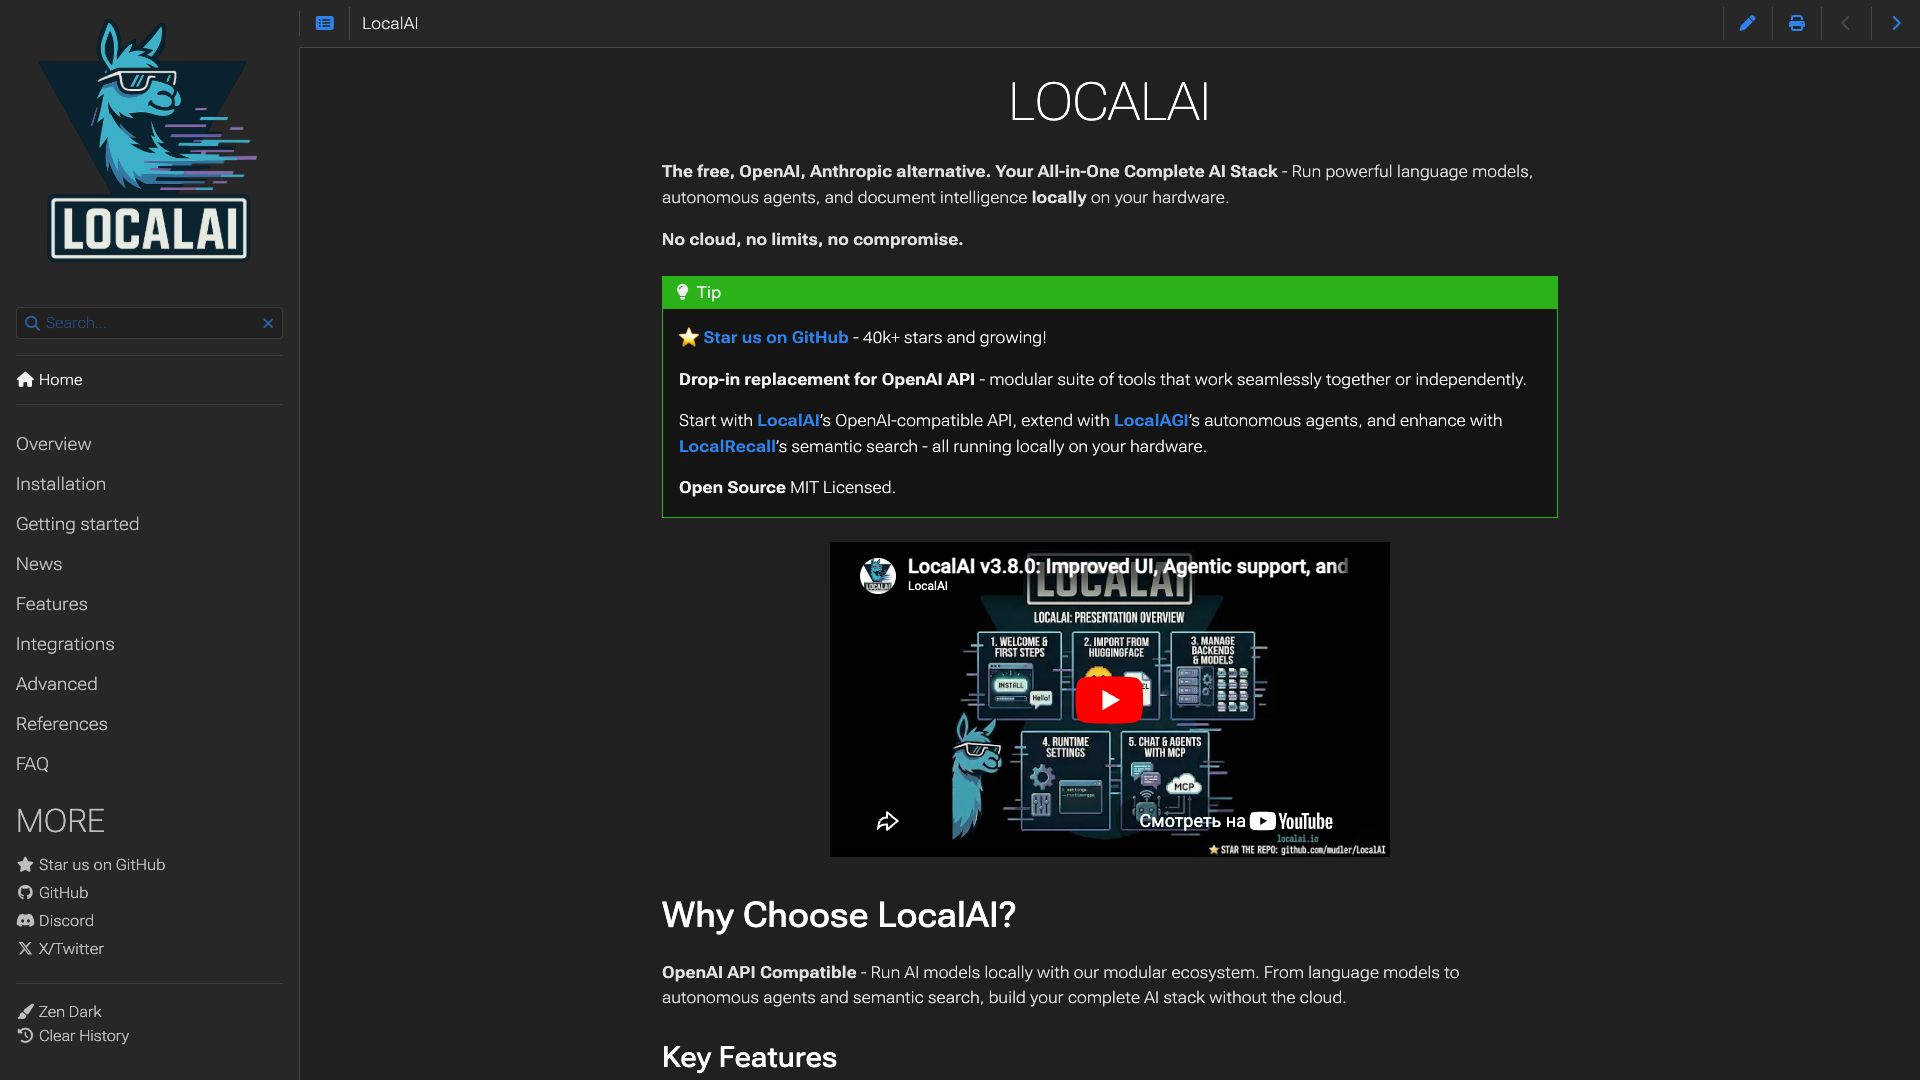The image size is (1920, 1080).
Task: Click the Key Features heading
Action: (x=749, y=1057)
